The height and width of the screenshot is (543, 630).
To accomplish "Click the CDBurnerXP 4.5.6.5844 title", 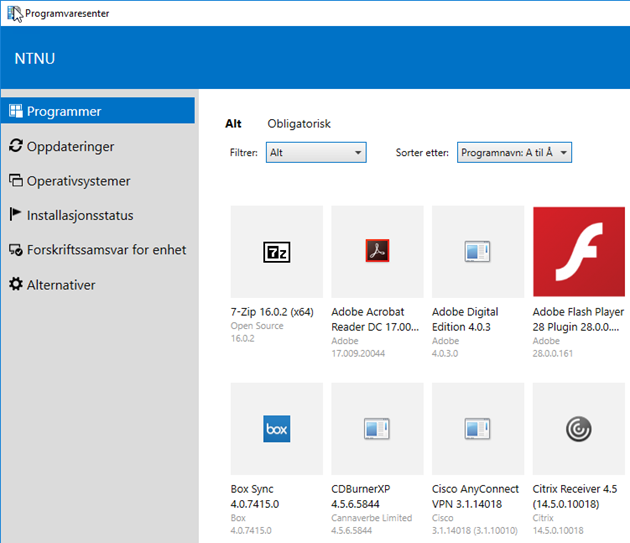I will [x=361, y=496].
